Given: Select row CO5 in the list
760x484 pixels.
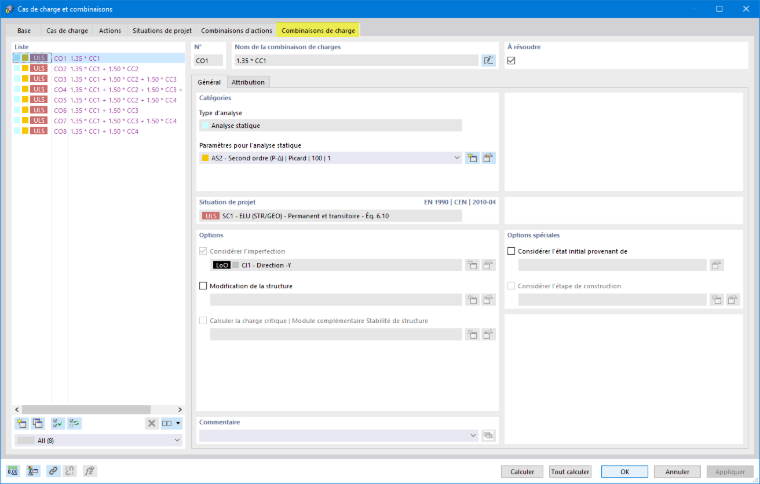Looking at the screenshot, I should pyautogui.click(x=98, y=100).
